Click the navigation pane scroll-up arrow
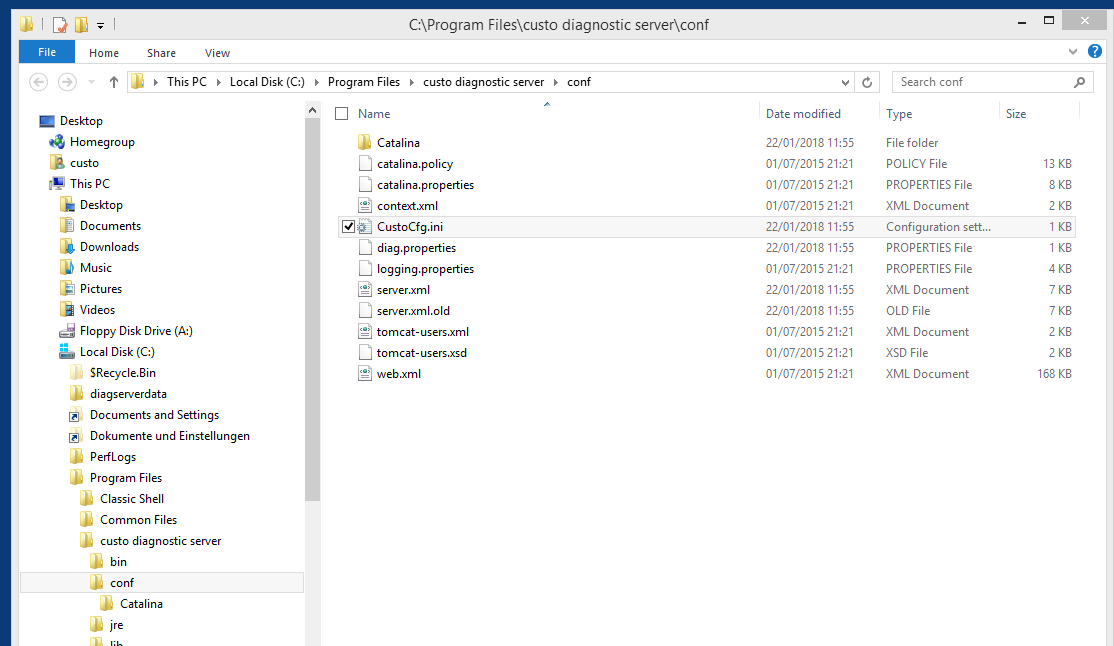The width and height of the screenshot is (1114, 646). click(312, 110)
